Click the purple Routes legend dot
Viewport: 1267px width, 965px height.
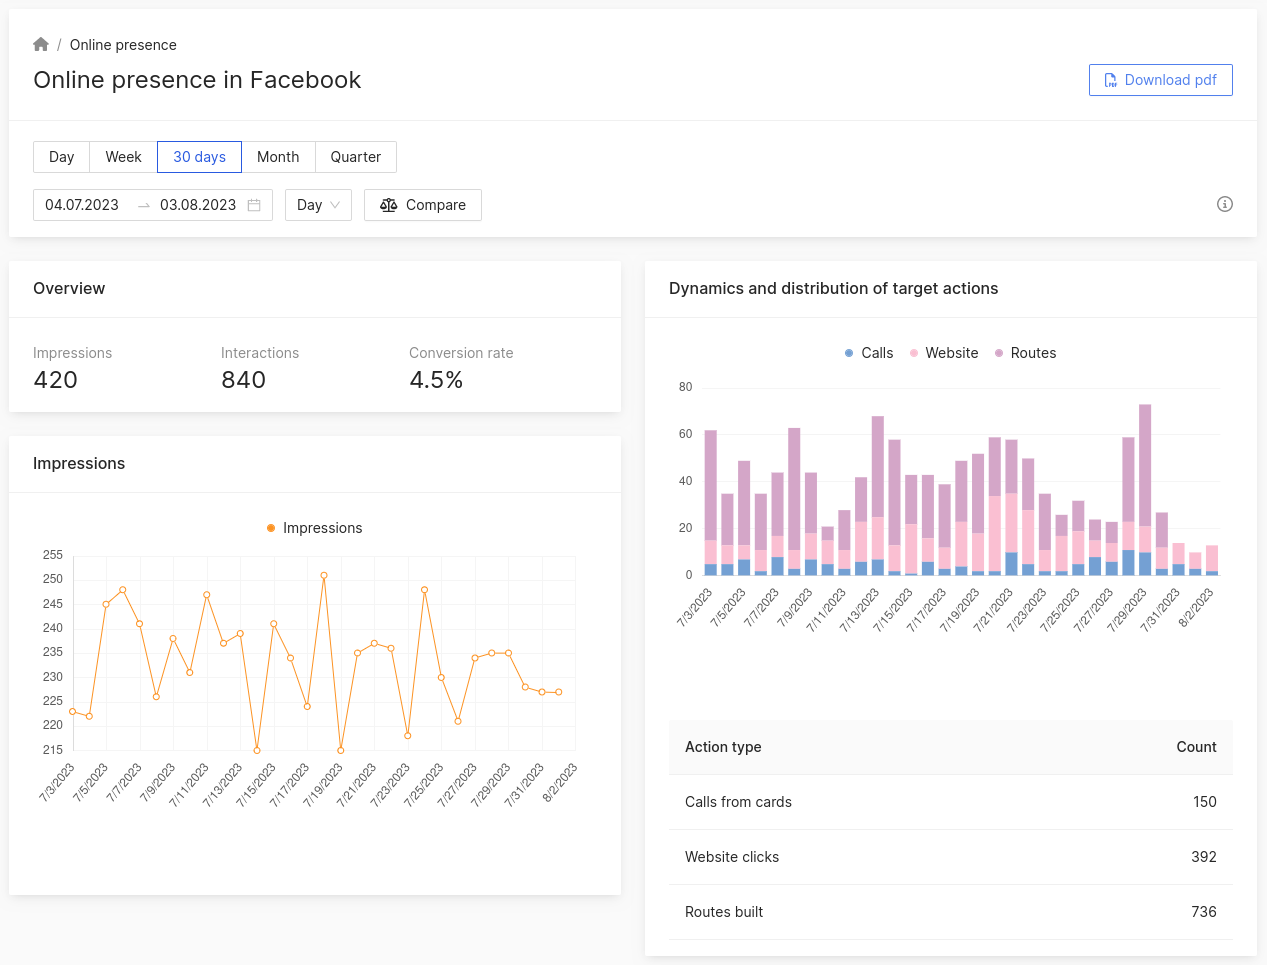pyautogui.click(x=999, y=353)
